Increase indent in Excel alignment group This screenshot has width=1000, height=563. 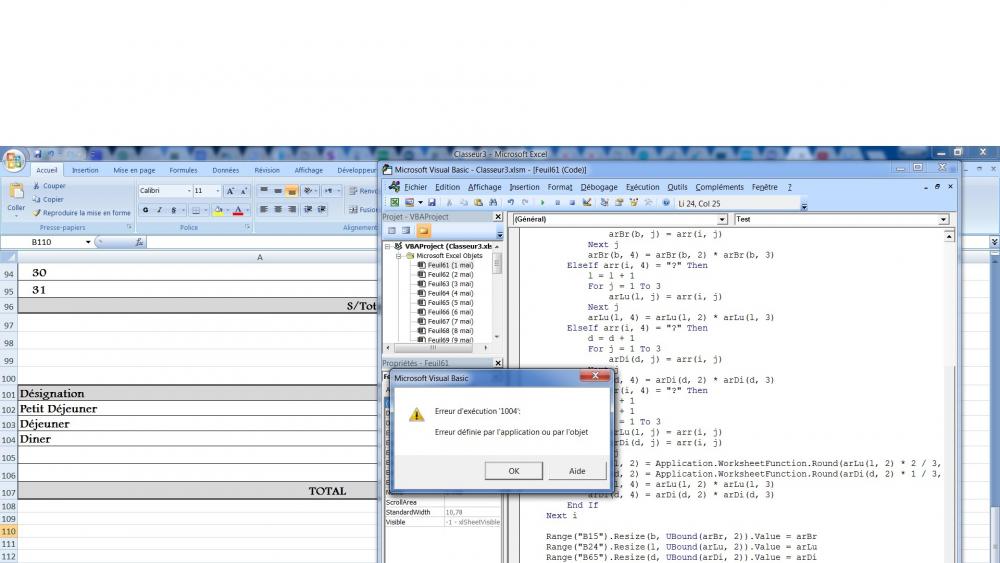(322, 209)
